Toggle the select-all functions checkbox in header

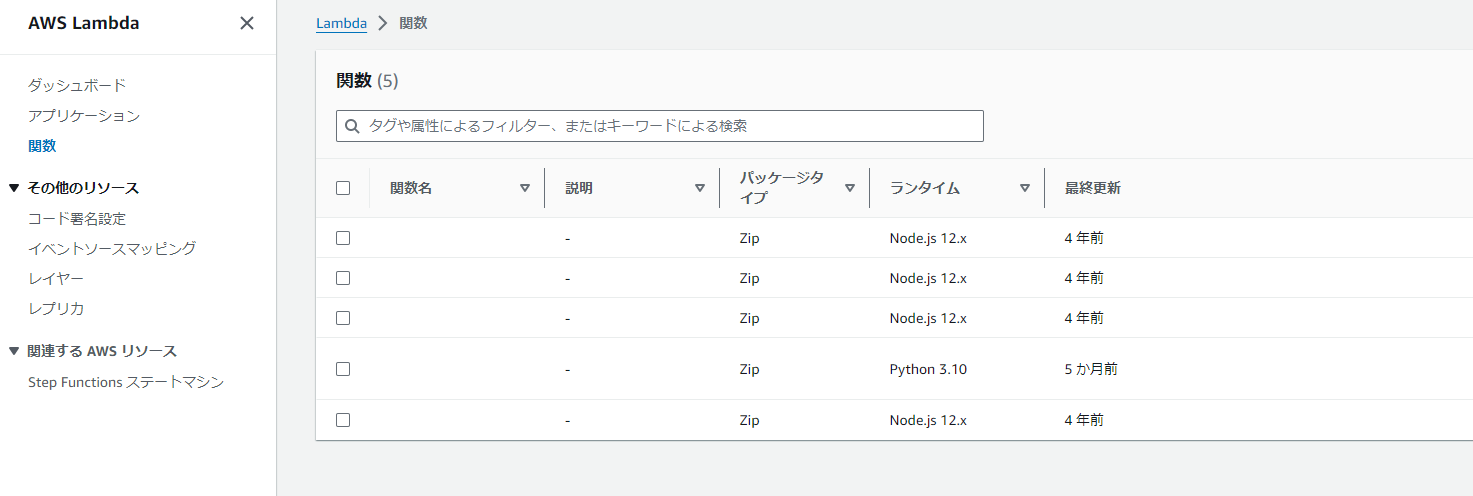click(343, 188)
